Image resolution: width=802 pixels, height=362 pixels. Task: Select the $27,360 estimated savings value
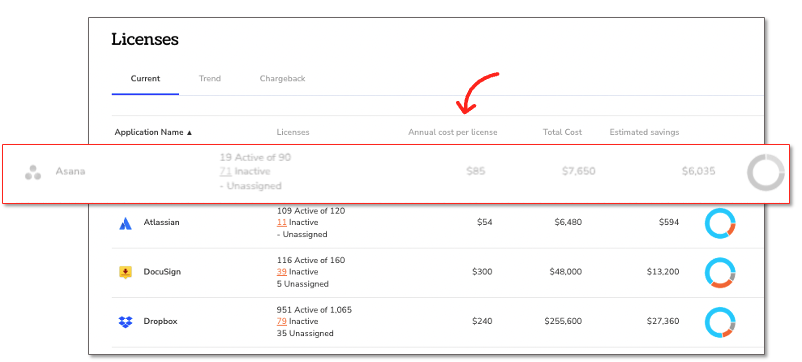663,322
